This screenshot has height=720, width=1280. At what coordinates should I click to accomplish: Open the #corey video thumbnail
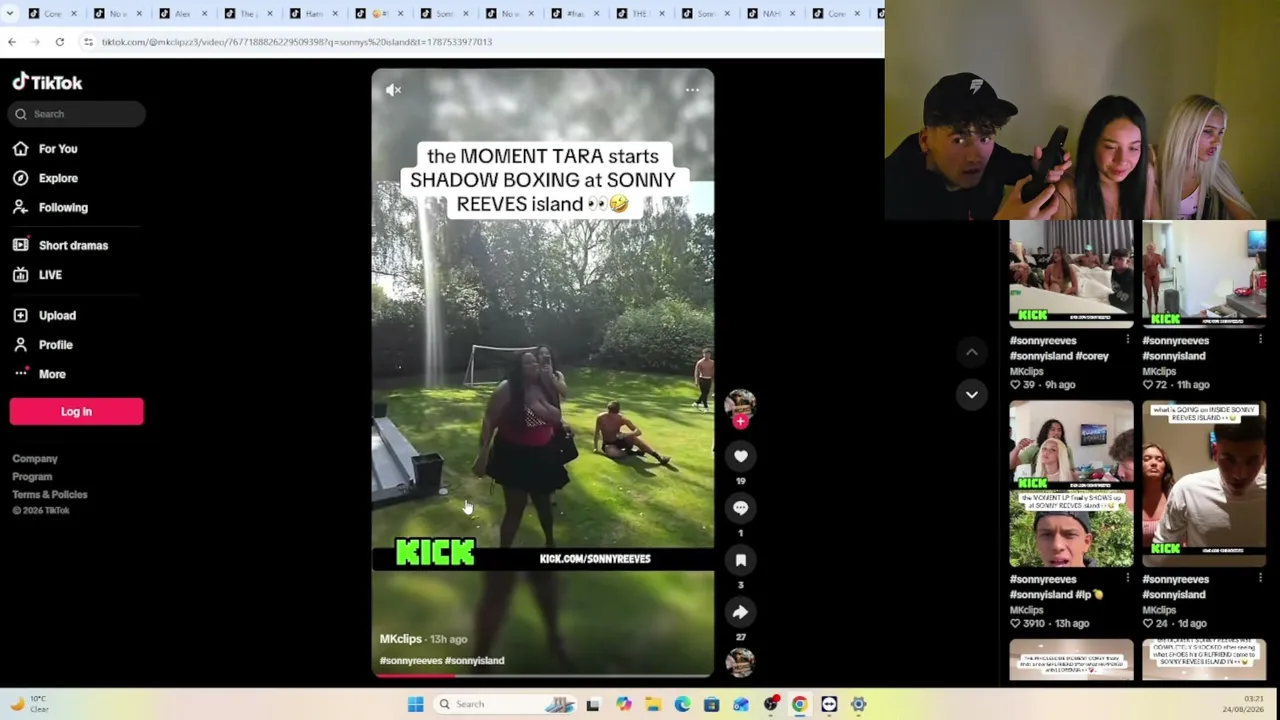click(x=1071, y=275)
